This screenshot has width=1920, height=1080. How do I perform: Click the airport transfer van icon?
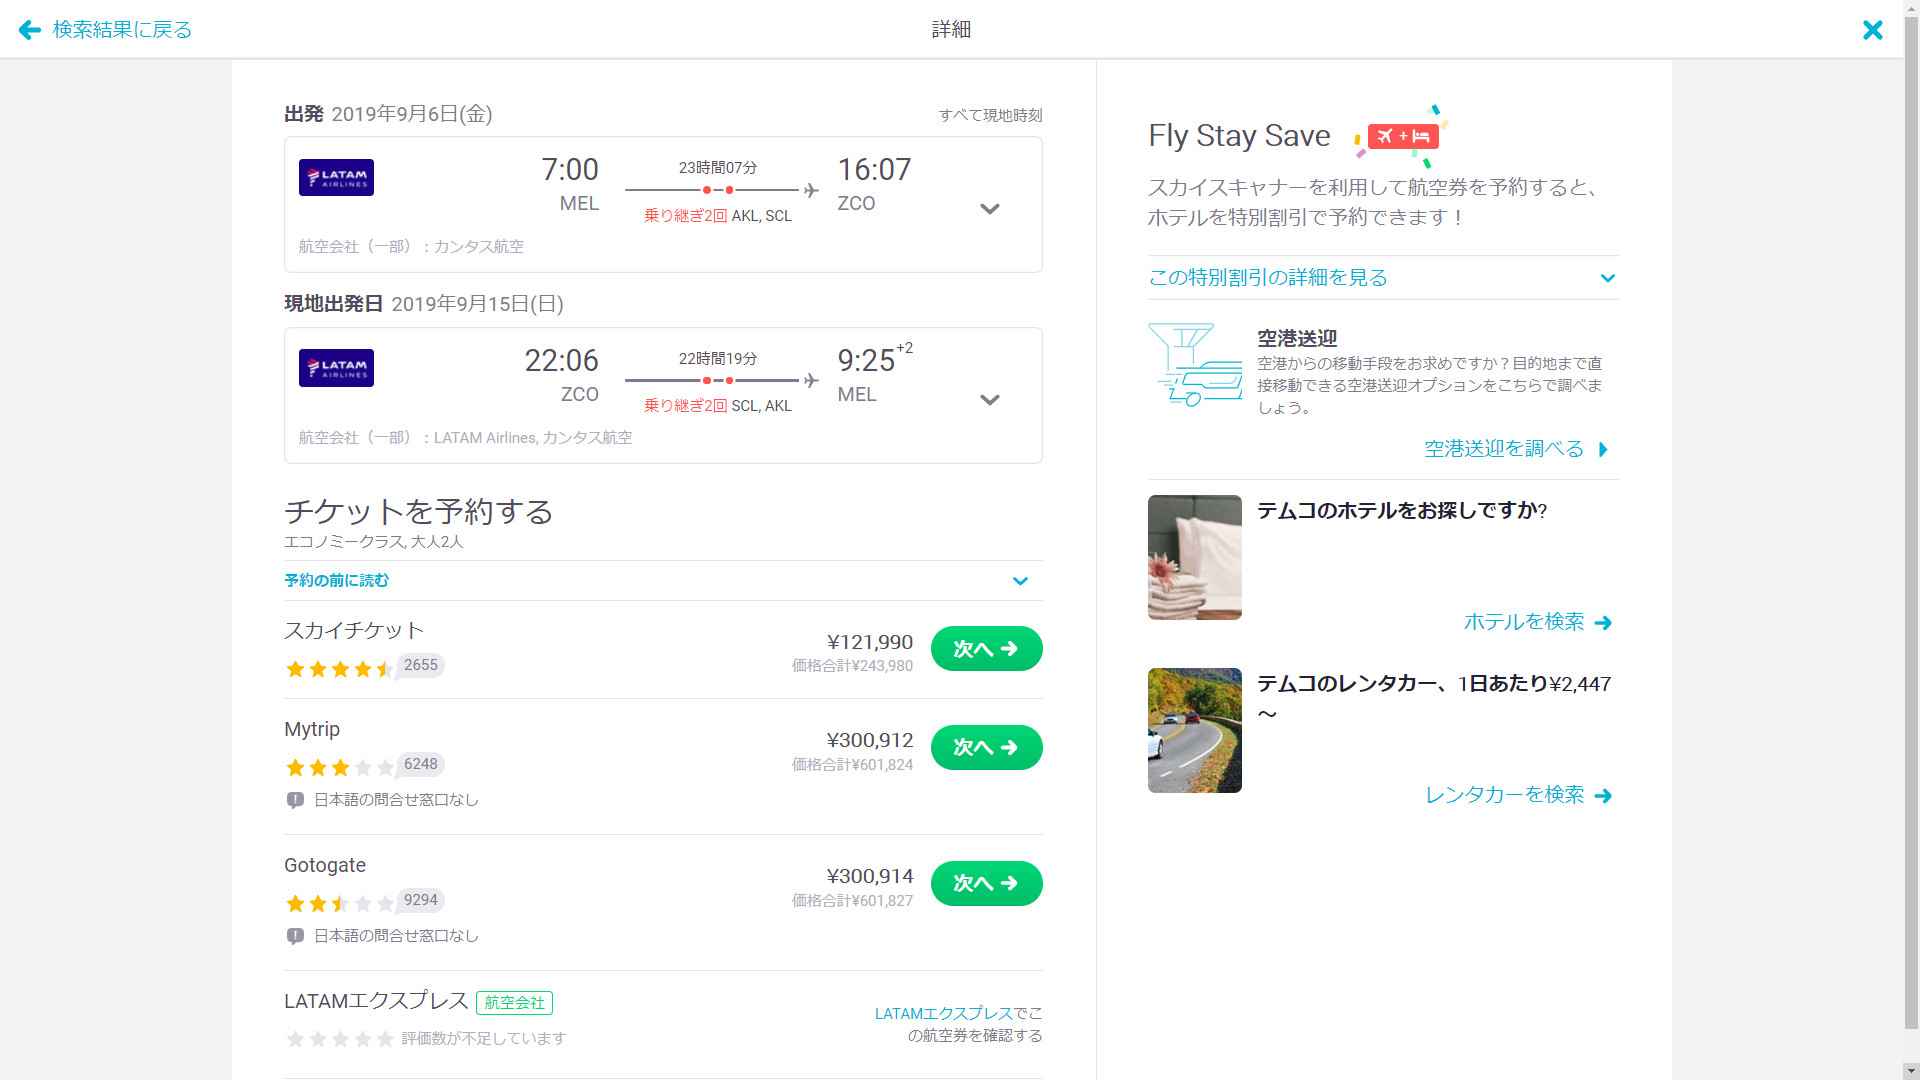1195,365
